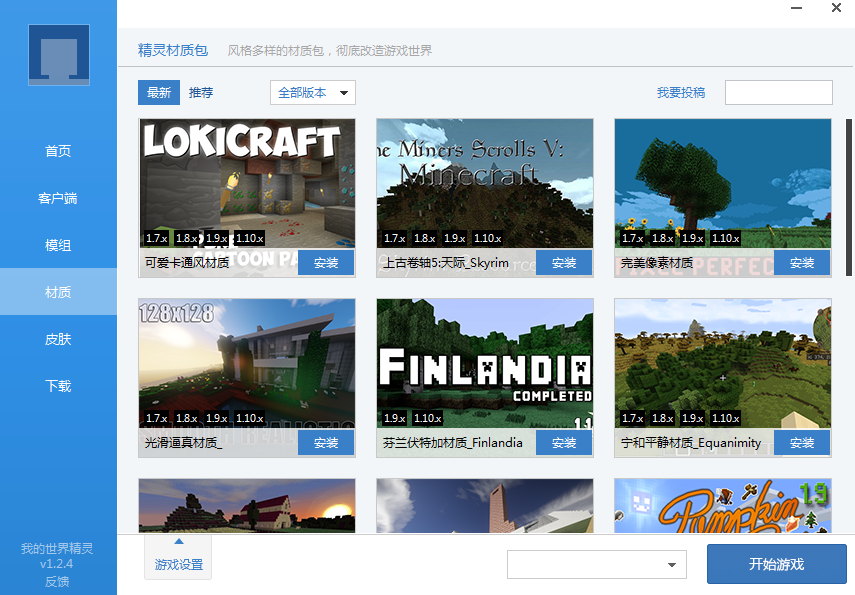Click the 1.9.x tag on Finlandia pack
This screenshot has height=595, width=855.
tap(395, 418)
